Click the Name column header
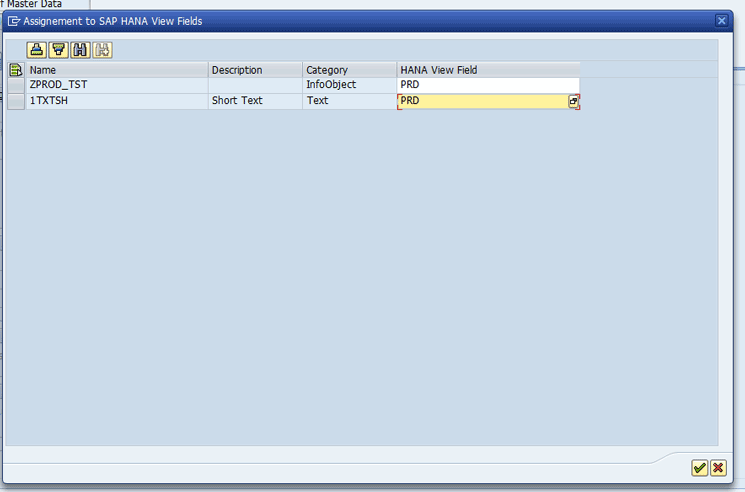The image size is (745, 492). [117, 70]
